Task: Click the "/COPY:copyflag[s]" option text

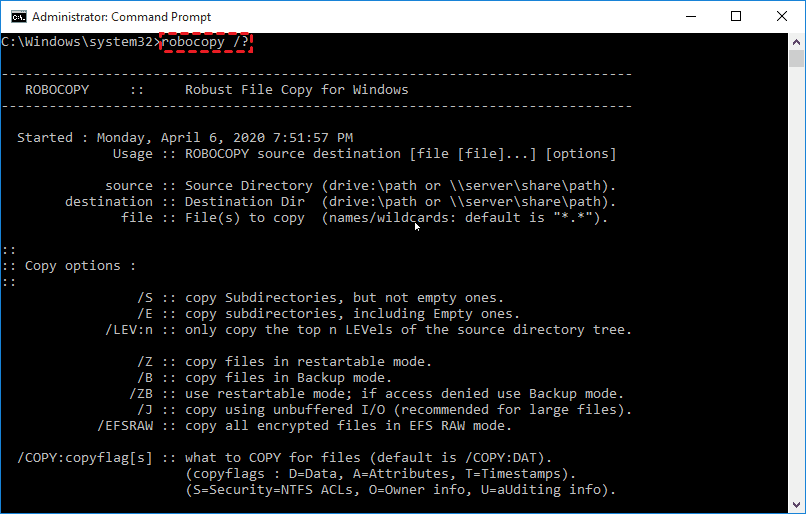Action: point(85,458)
